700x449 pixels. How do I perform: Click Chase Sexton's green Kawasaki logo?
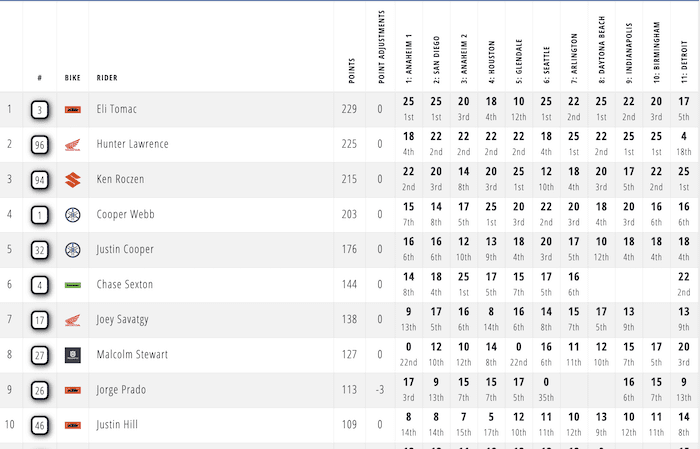(72, 285)
